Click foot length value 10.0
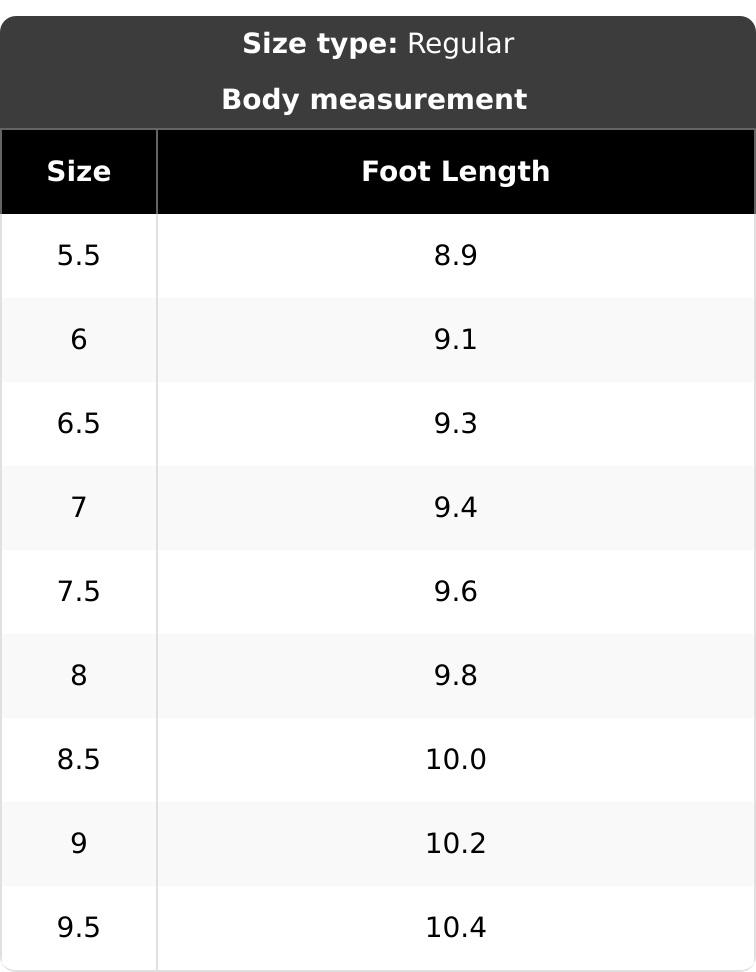Viewport: 756px width, 972px height. click(455, 759)
